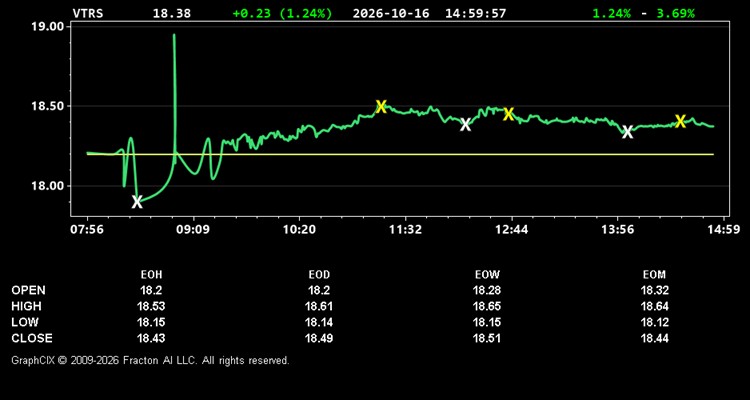
Task: Click the 09:09 time axis label
Action: tap(193, 230)
